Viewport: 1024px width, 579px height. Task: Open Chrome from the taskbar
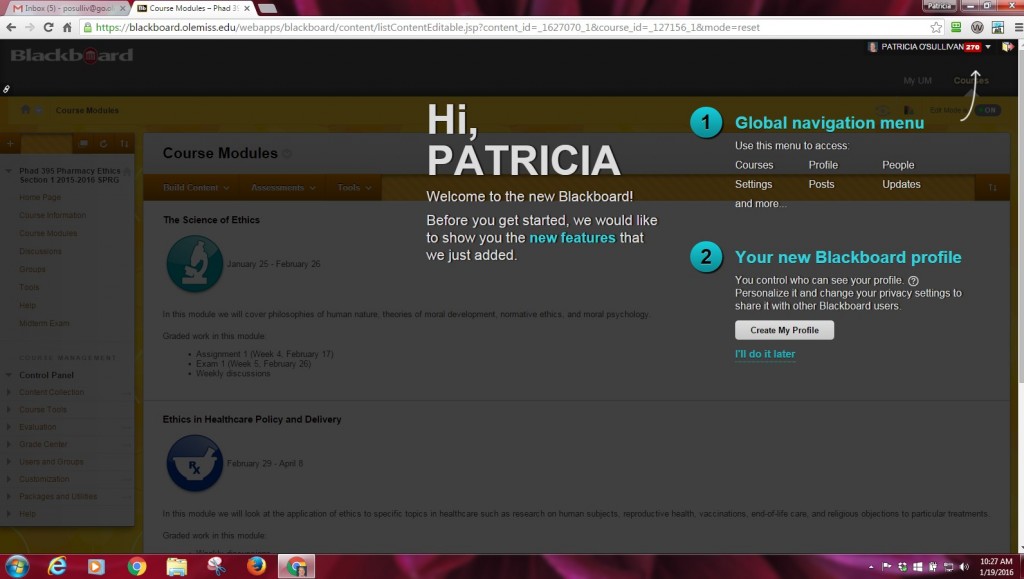click(136, 566)
